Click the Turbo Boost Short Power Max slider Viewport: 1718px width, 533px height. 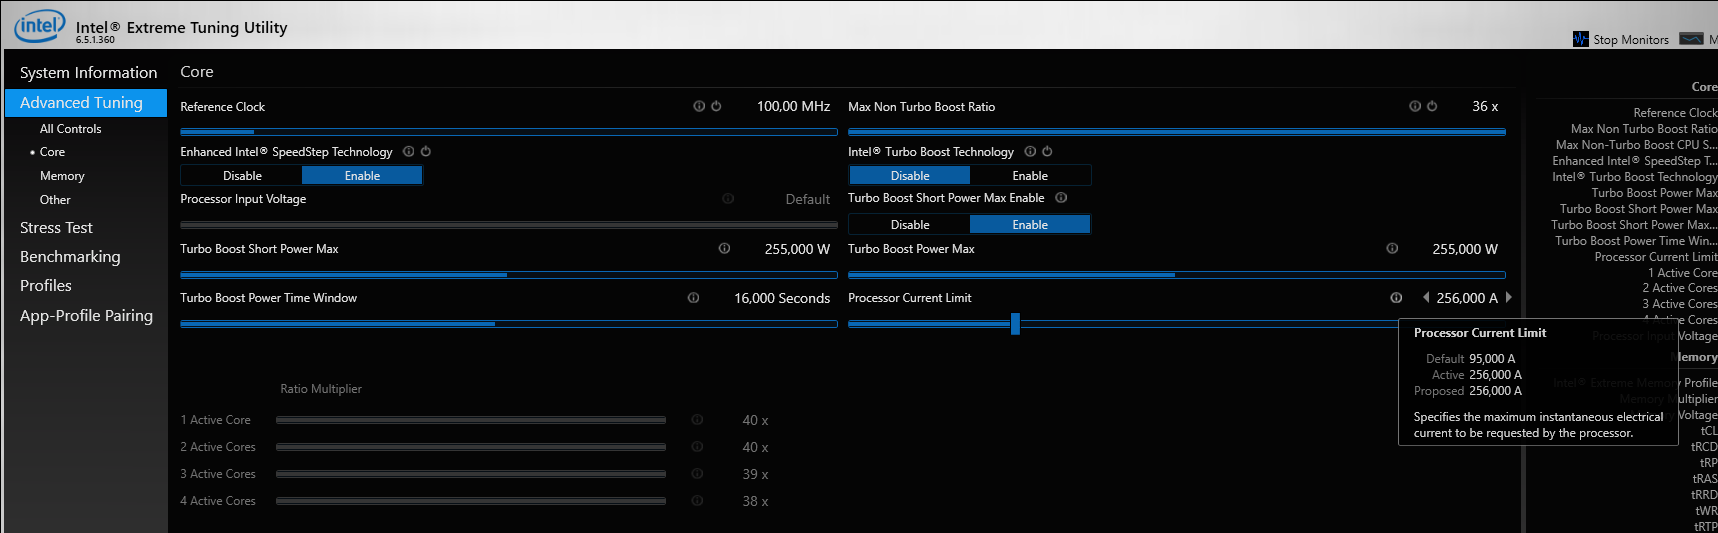508,274
